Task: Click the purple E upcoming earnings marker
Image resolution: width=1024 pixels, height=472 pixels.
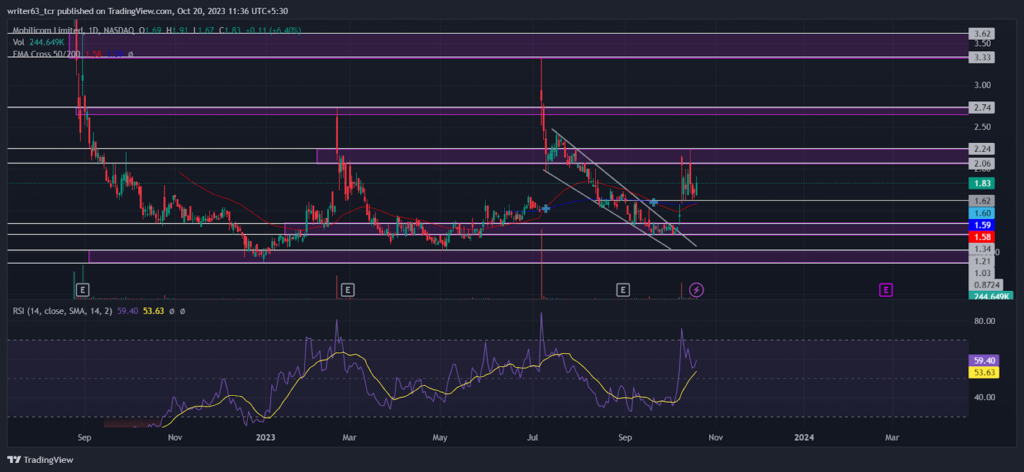Action: (886, 289)
